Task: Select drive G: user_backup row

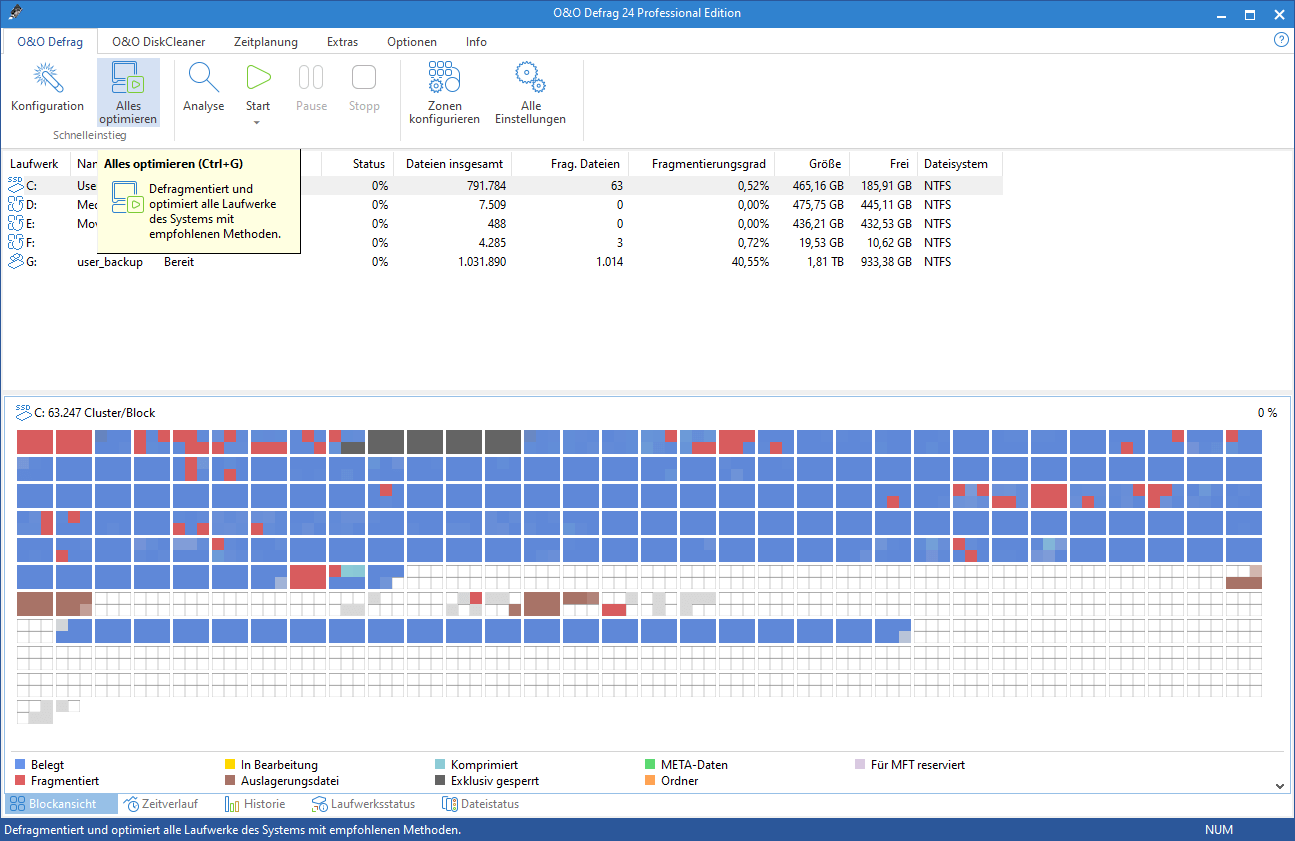Action: [x=110, y=262]
